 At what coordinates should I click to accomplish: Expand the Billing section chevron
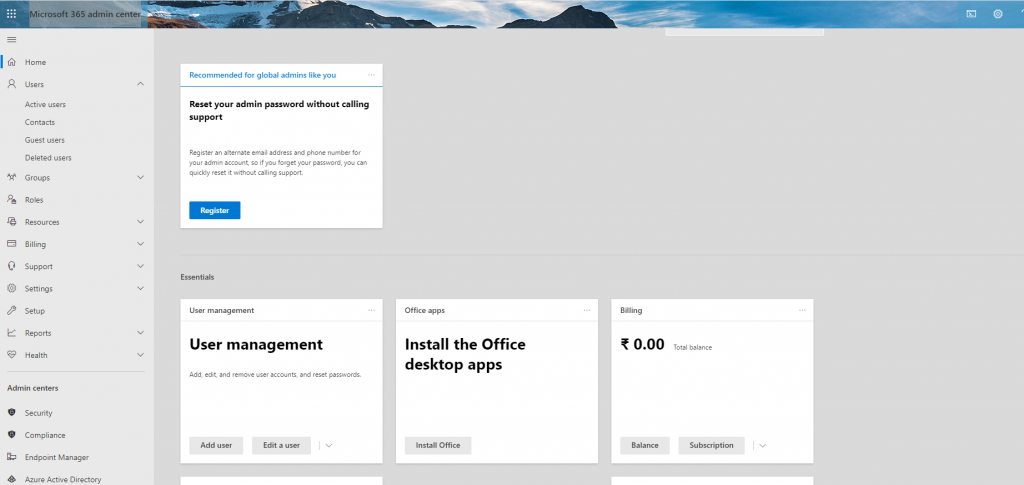click(x=140, y=244)
